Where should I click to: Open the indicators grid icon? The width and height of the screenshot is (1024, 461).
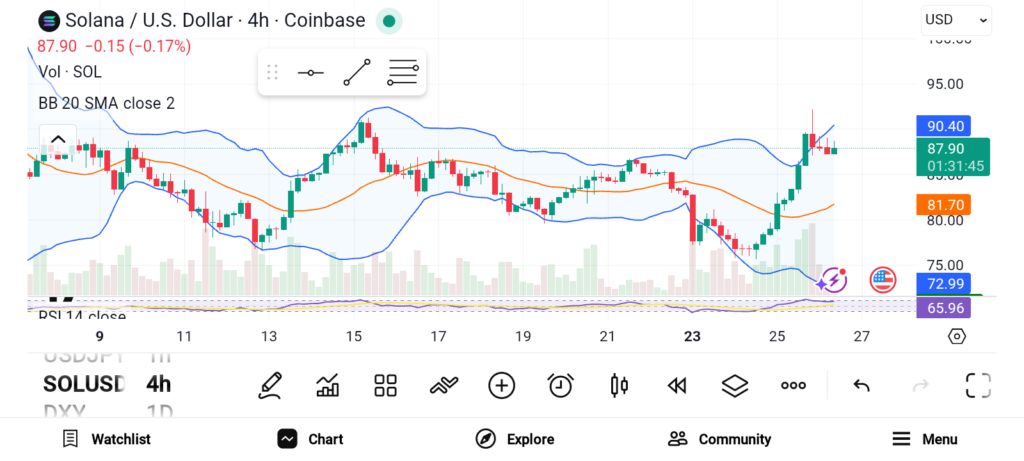385,385
